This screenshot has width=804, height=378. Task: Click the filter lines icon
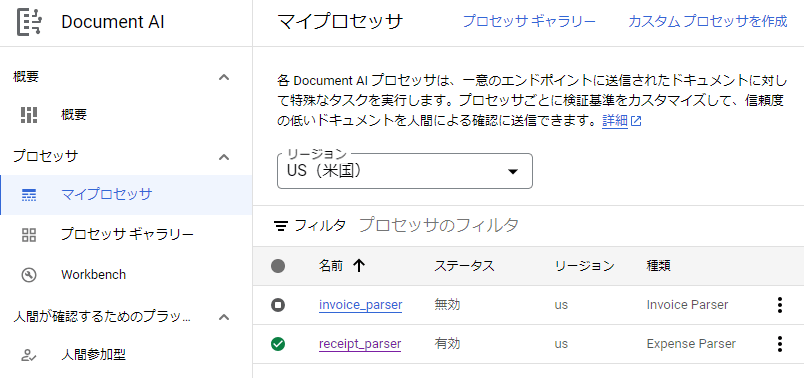[x=280, y=225]
